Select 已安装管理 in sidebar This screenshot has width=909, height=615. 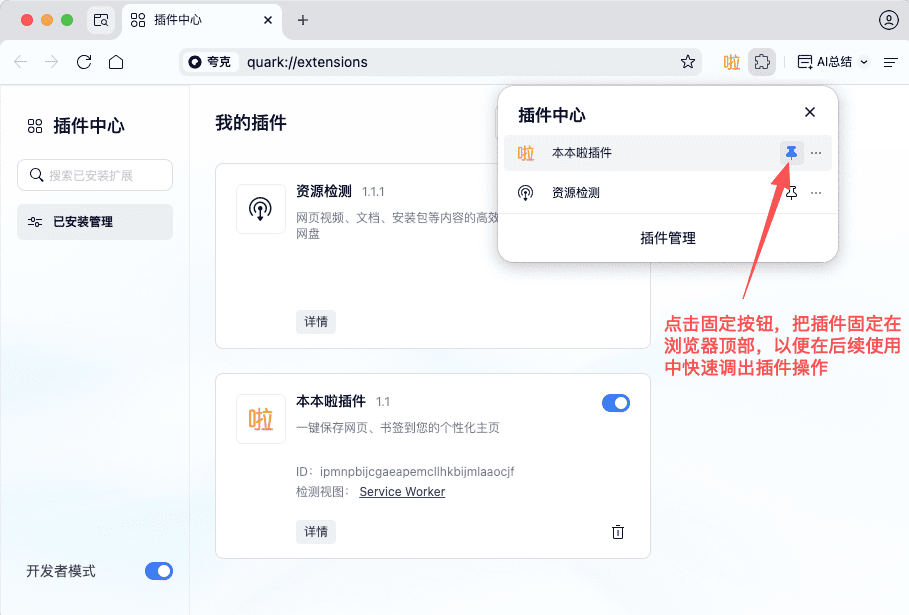95,222
